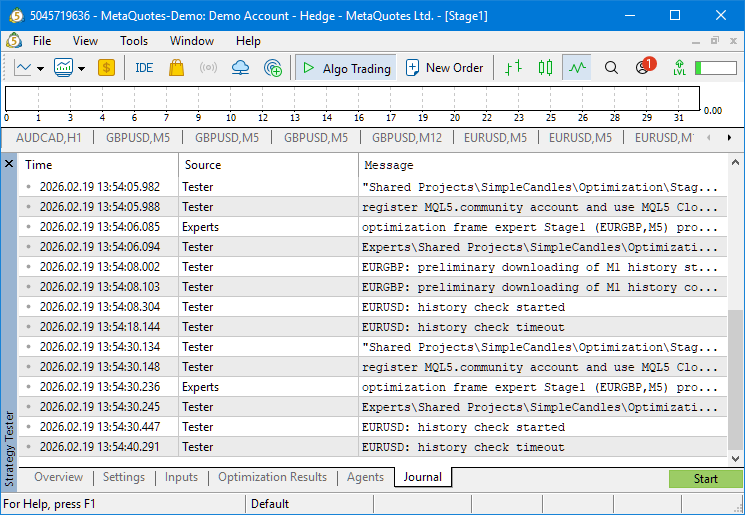Screen dimensions: 745x515
Task: Close the Strategy Tester panel X
Action: tap(9, 164)
